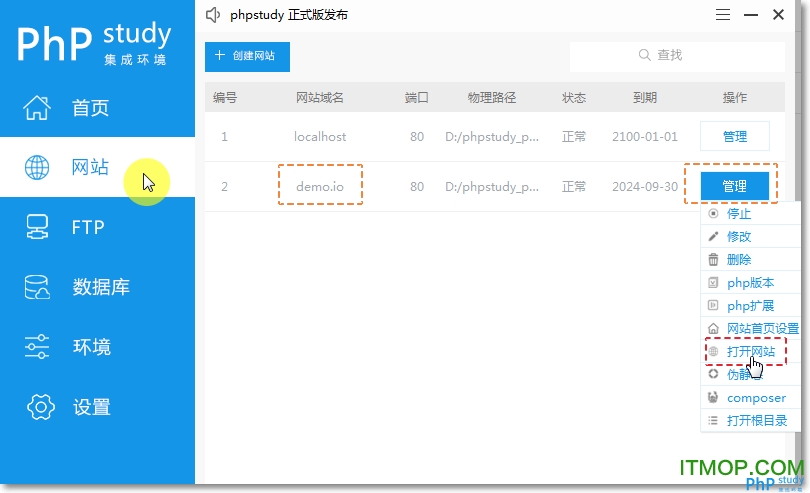
Task: Choose 停止 from the manage menu
Action: coord(750,213)
